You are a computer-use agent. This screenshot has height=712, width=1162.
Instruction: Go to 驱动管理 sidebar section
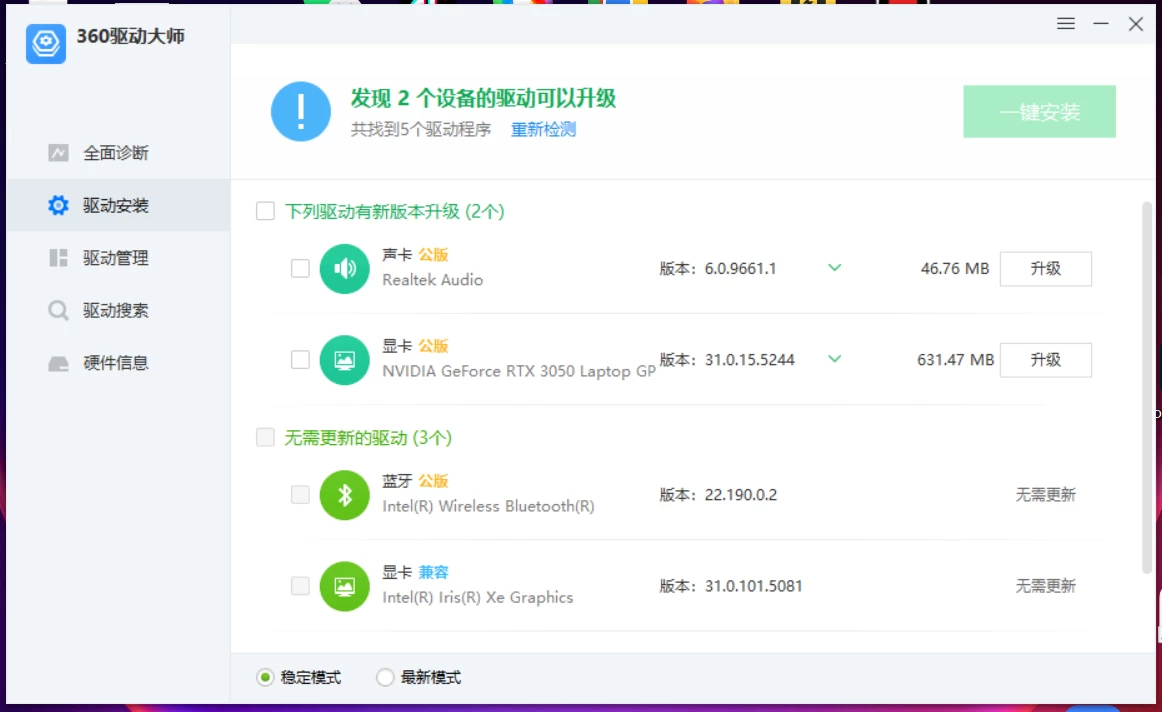pos(119,258)
